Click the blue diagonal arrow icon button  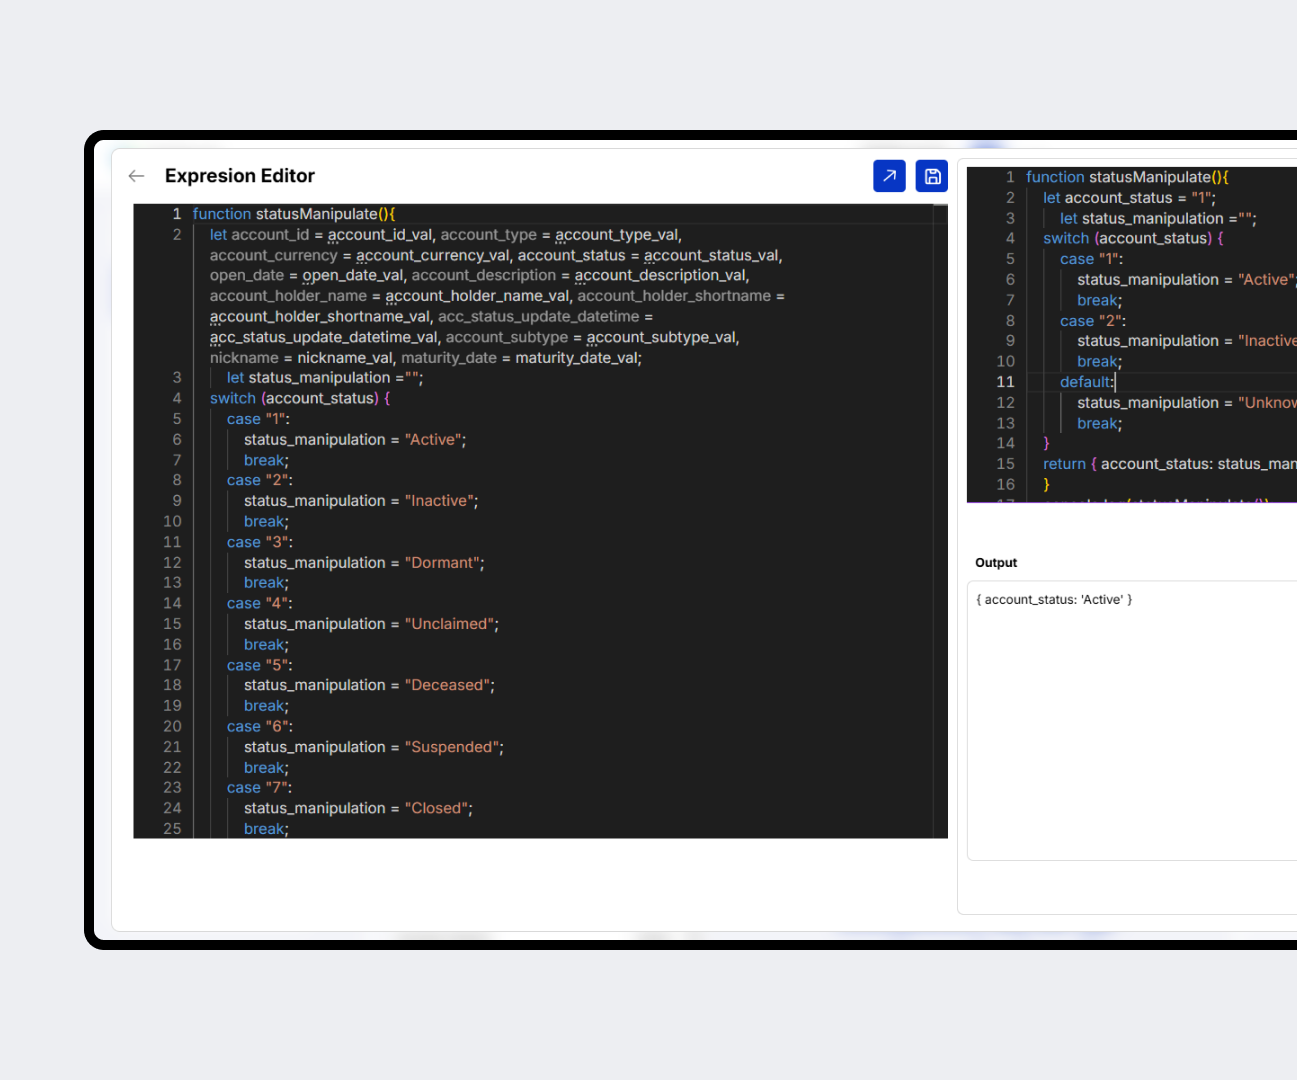click(889, 176)
